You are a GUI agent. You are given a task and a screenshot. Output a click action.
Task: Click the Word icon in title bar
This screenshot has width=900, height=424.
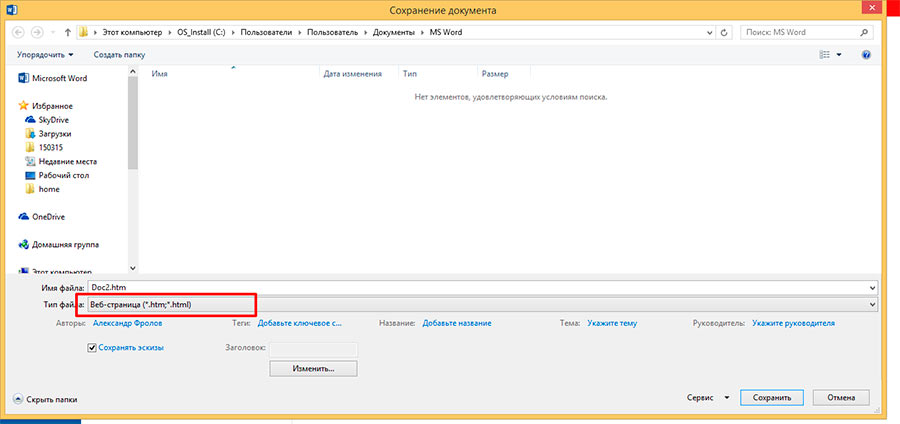point(11,10)
